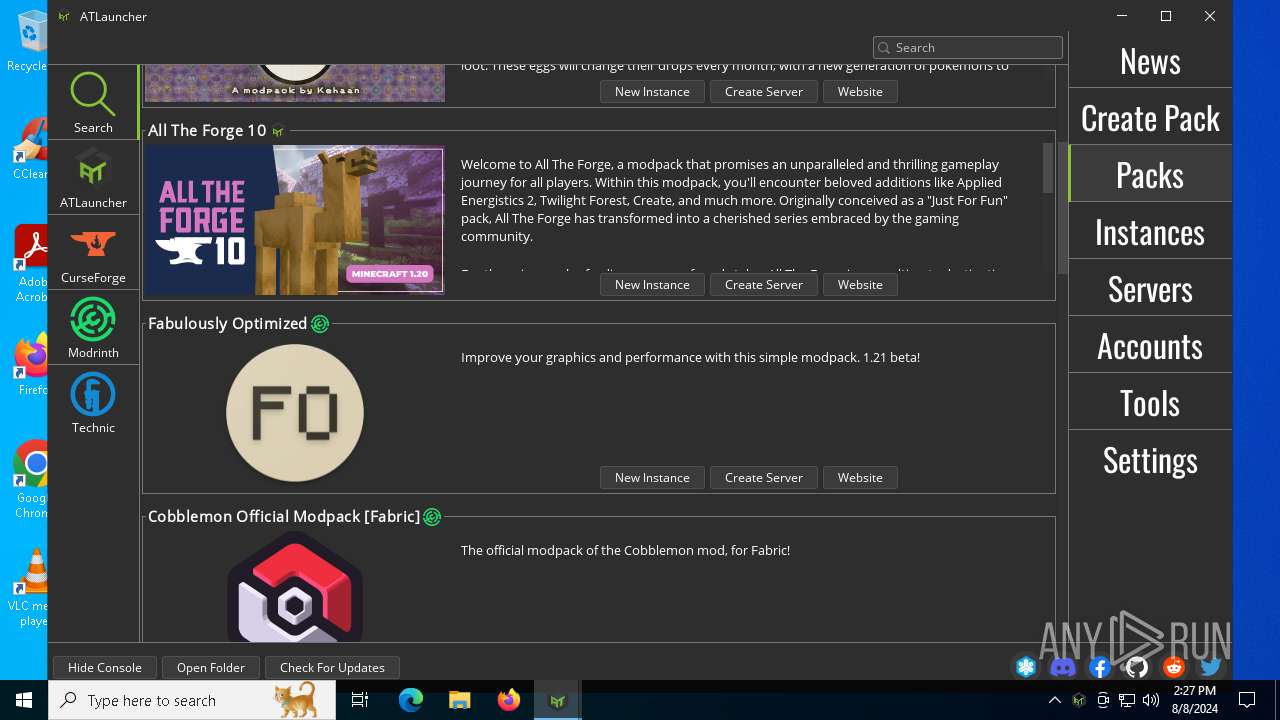Click the Hide Console button
This screenshot has height=720, width=1280.
pos(105,667)
